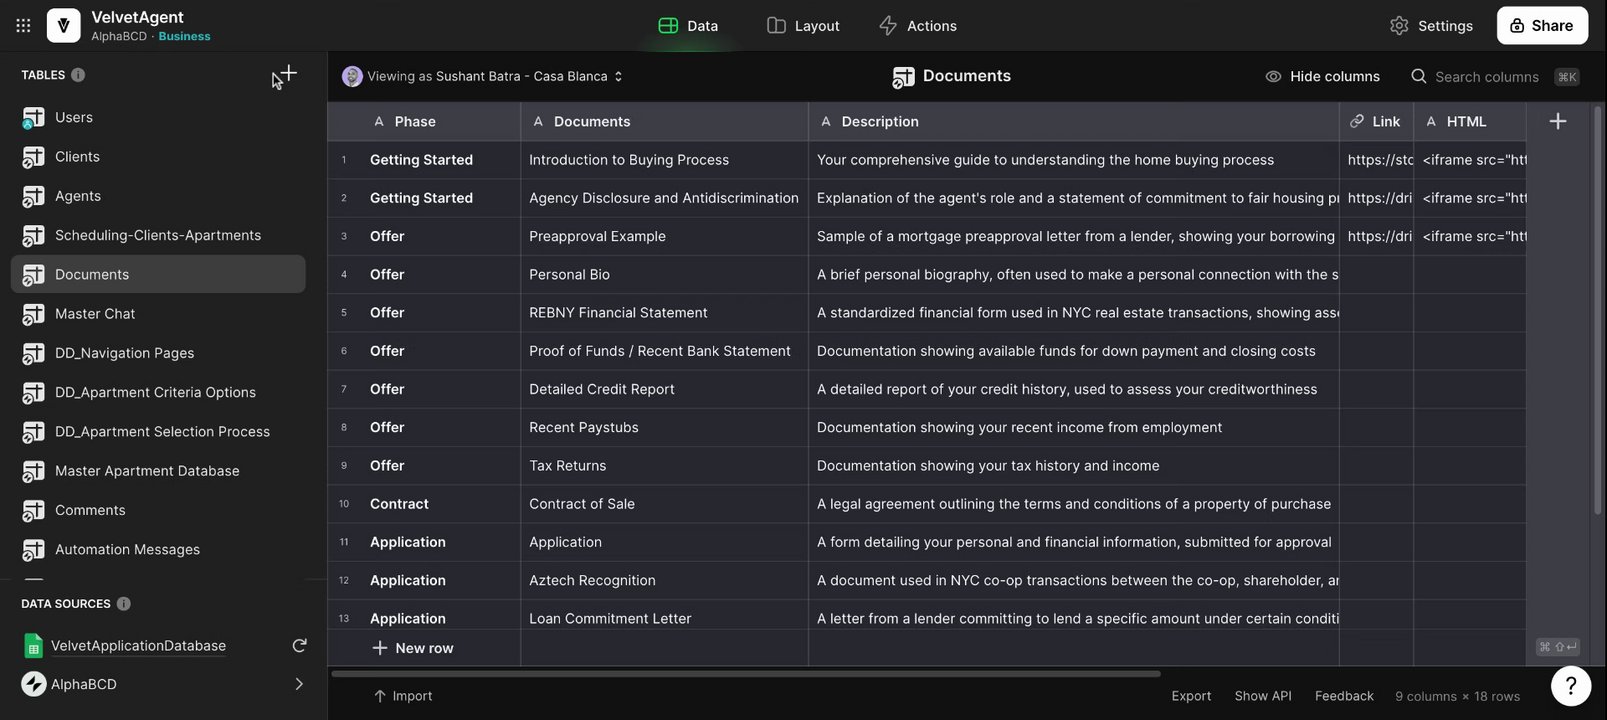1607x720 pixels.
Task: Click the Search columns input field
Action: 1486,76
